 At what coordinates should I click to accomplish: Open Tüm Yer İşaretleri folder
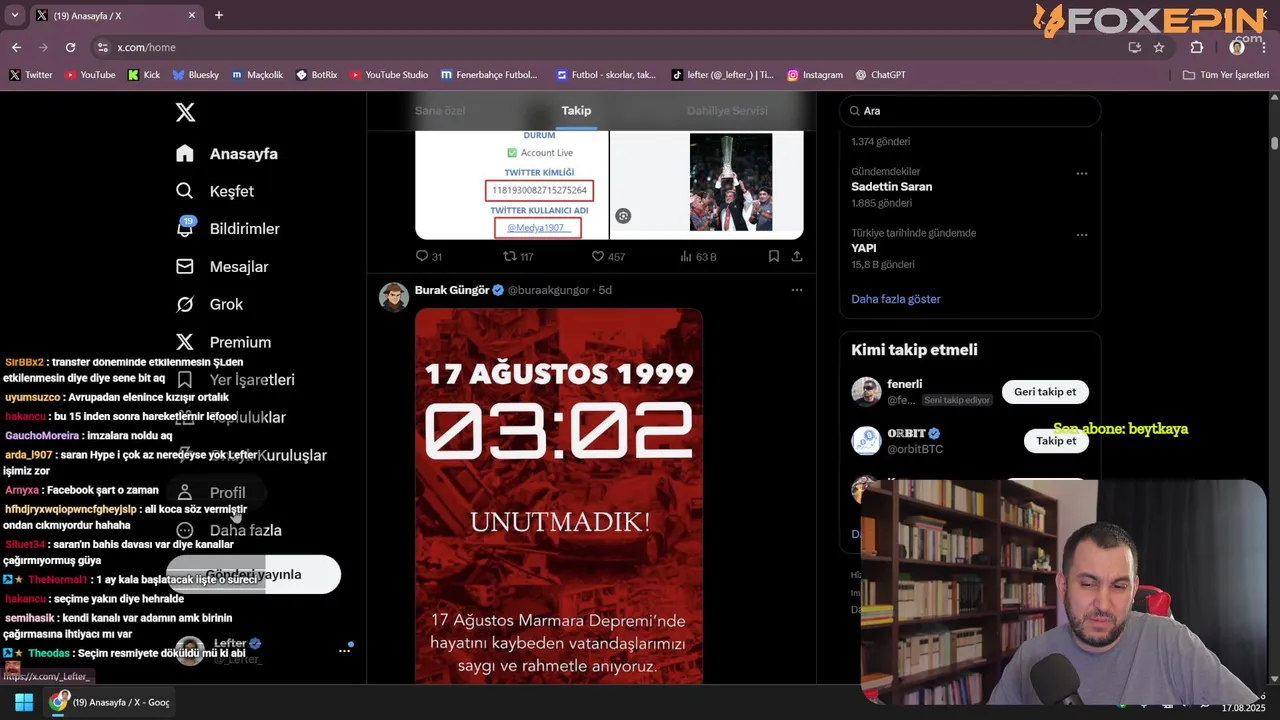click(x=1226, y=75)
